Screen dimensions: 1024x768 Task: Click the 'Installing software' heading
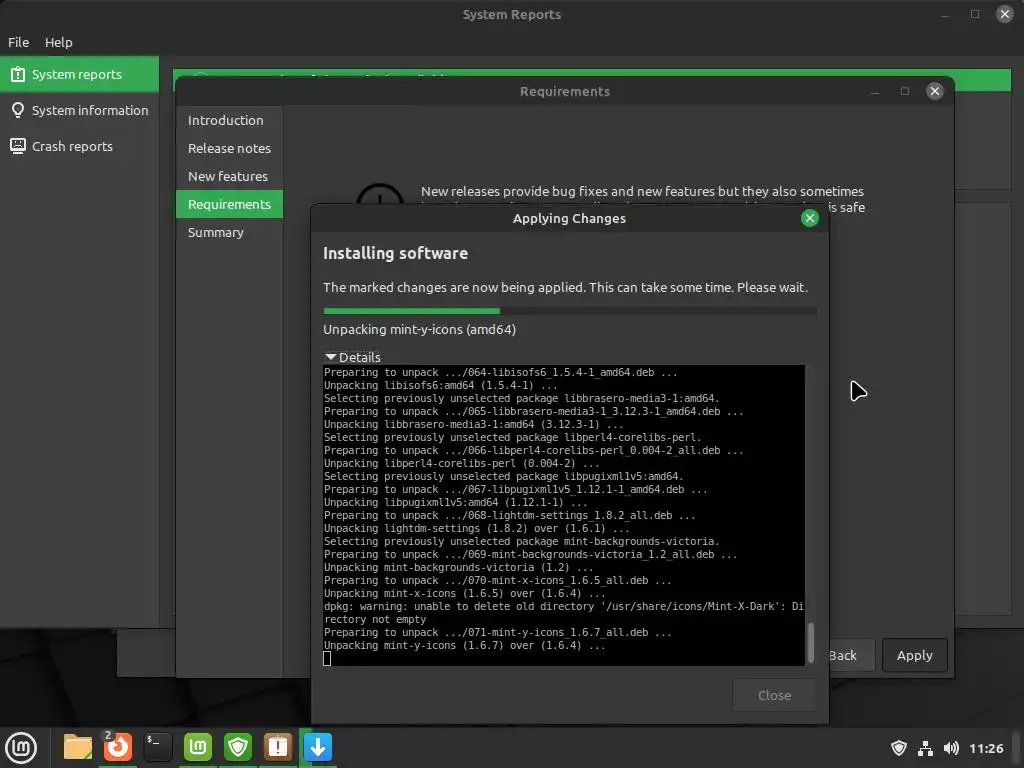click(x=395, y=253)
